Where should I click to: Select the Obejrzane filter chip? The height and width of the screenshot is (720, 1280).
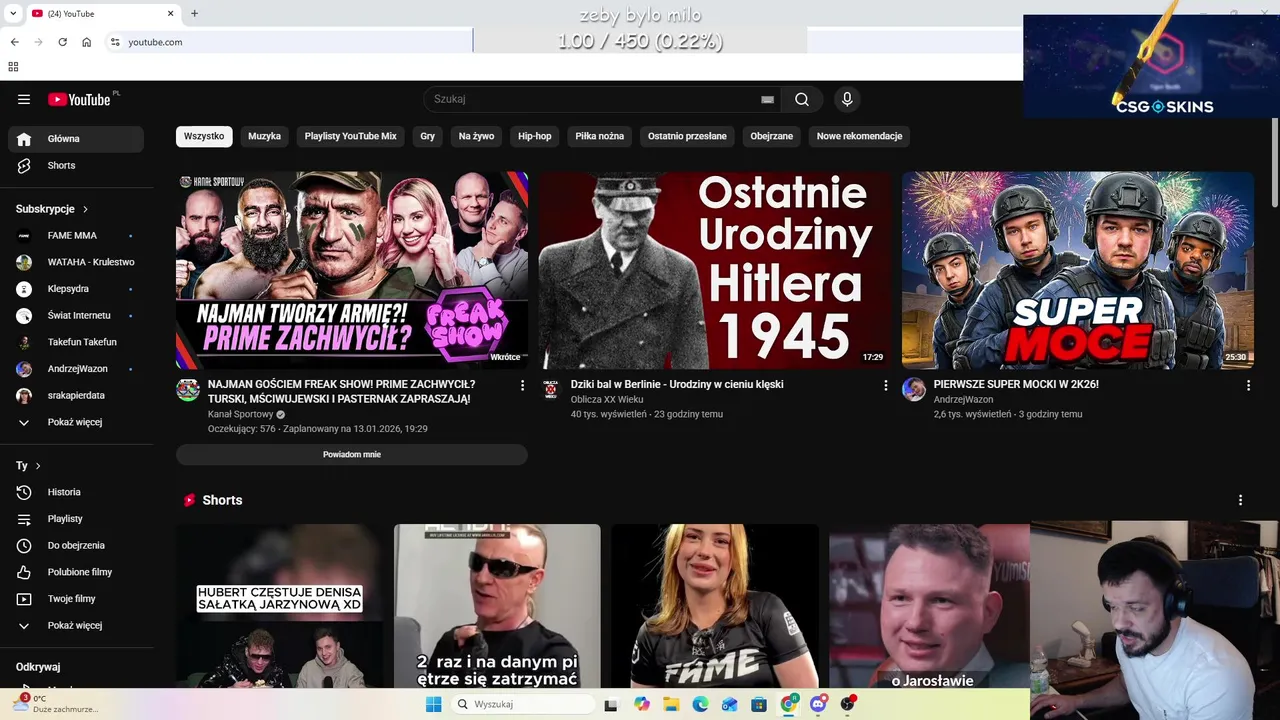pyautogui.click(x=772, y=136)
